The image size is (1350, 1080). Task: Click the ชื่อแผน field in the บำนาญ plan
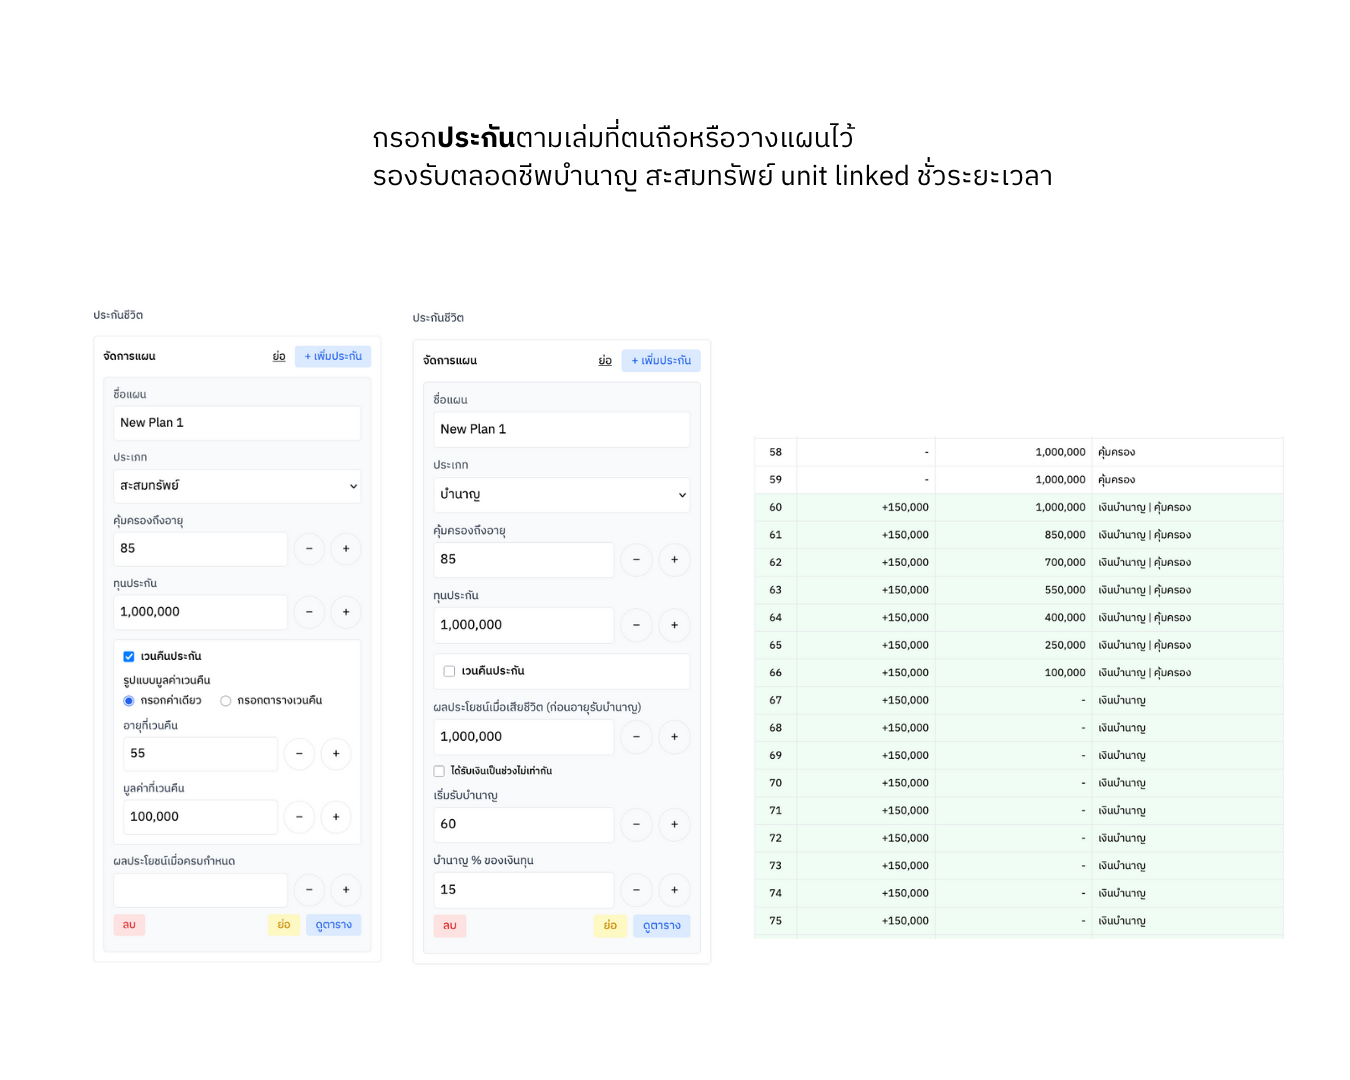tap(562, 430)
